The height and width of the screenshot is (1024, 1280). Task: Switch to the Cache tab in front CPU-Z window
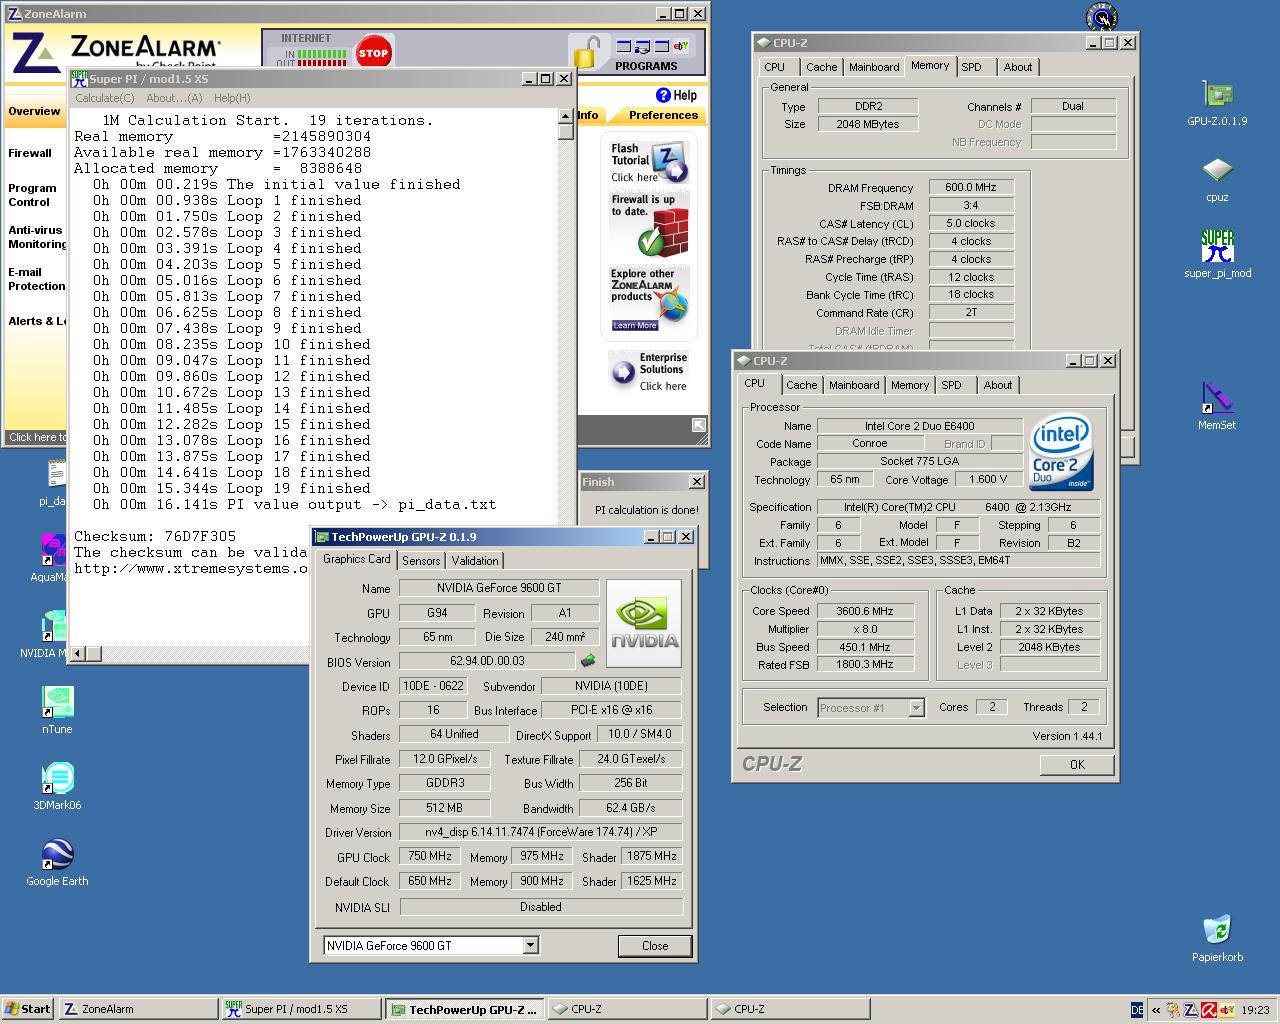pyautogui.click(x=801, y=385)
